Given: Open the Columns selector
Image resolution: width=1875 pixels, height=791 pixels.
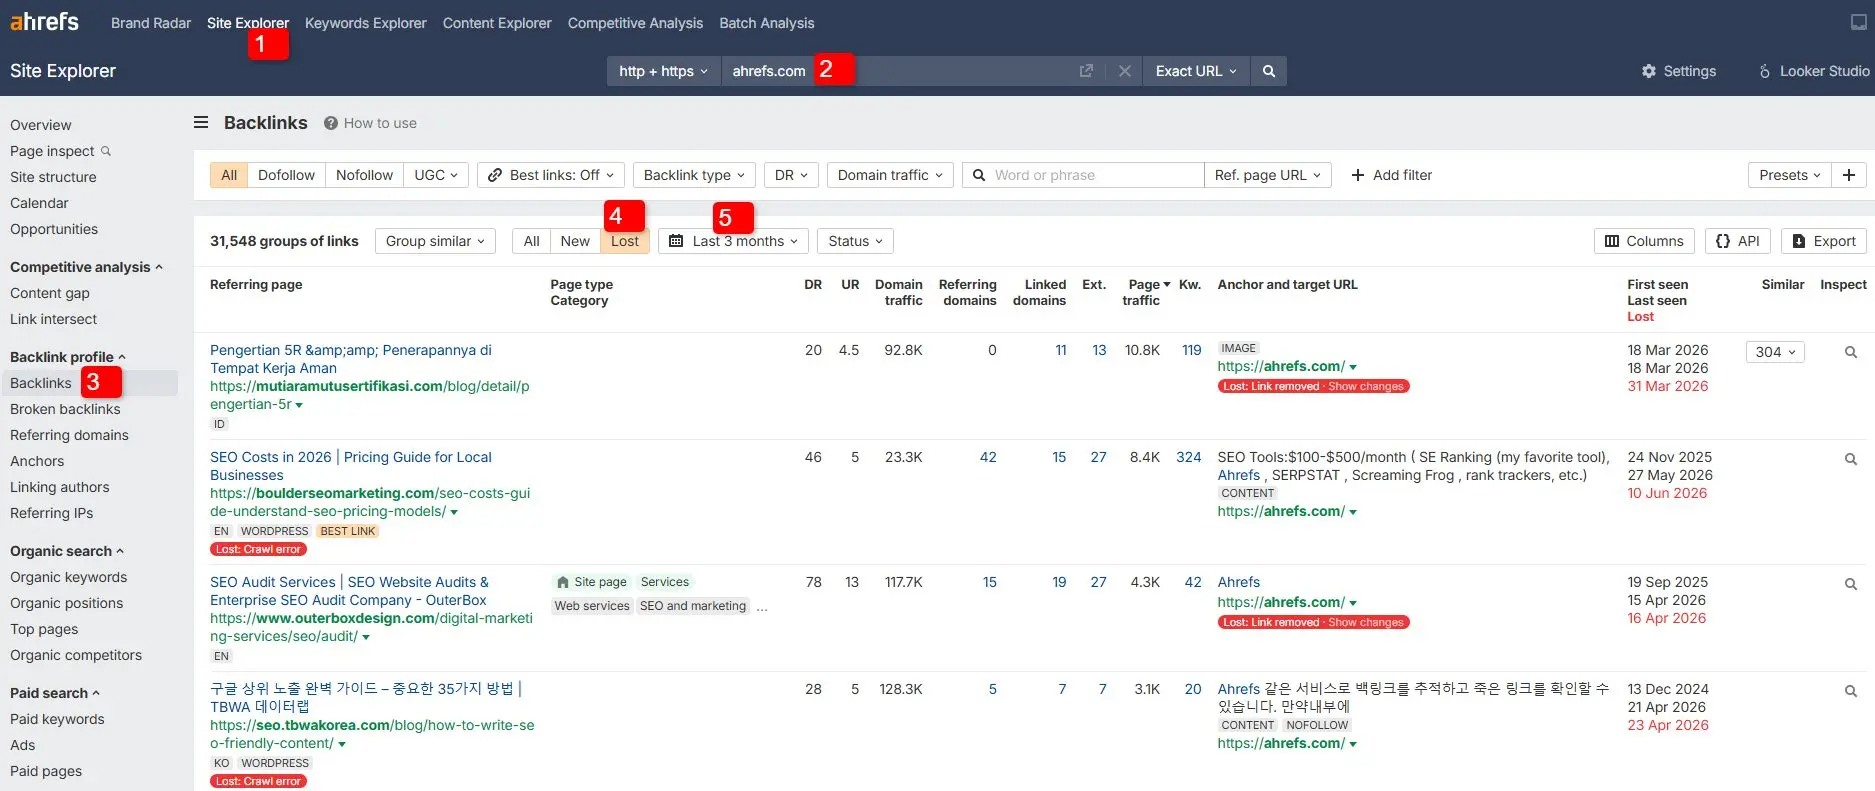Looking at the screenshot, I should click(1644, 241).
